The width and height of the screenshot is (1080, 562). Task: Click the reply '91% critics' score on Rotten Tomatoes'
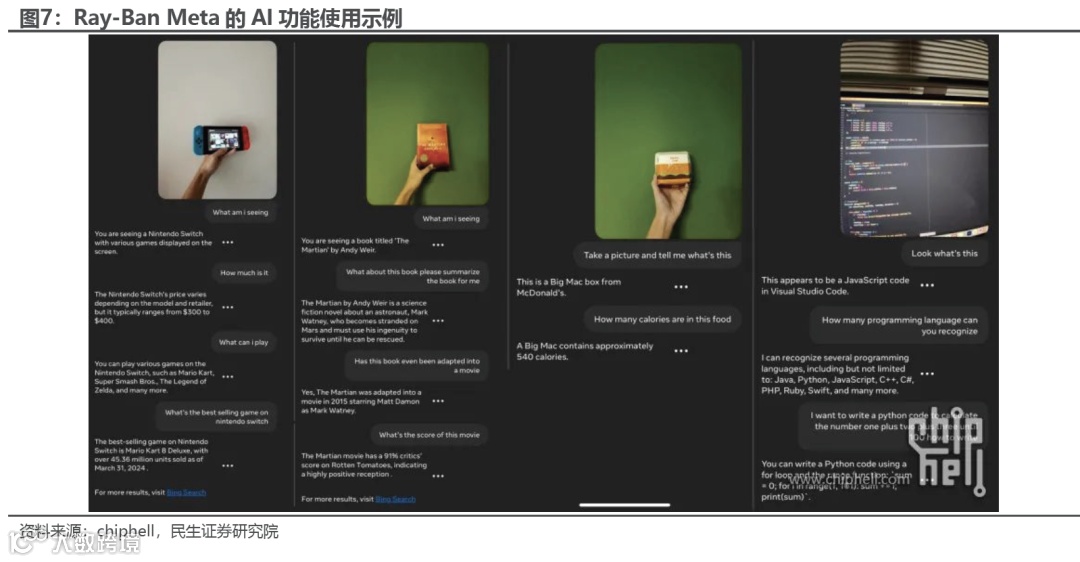click(x=364, y=465)
